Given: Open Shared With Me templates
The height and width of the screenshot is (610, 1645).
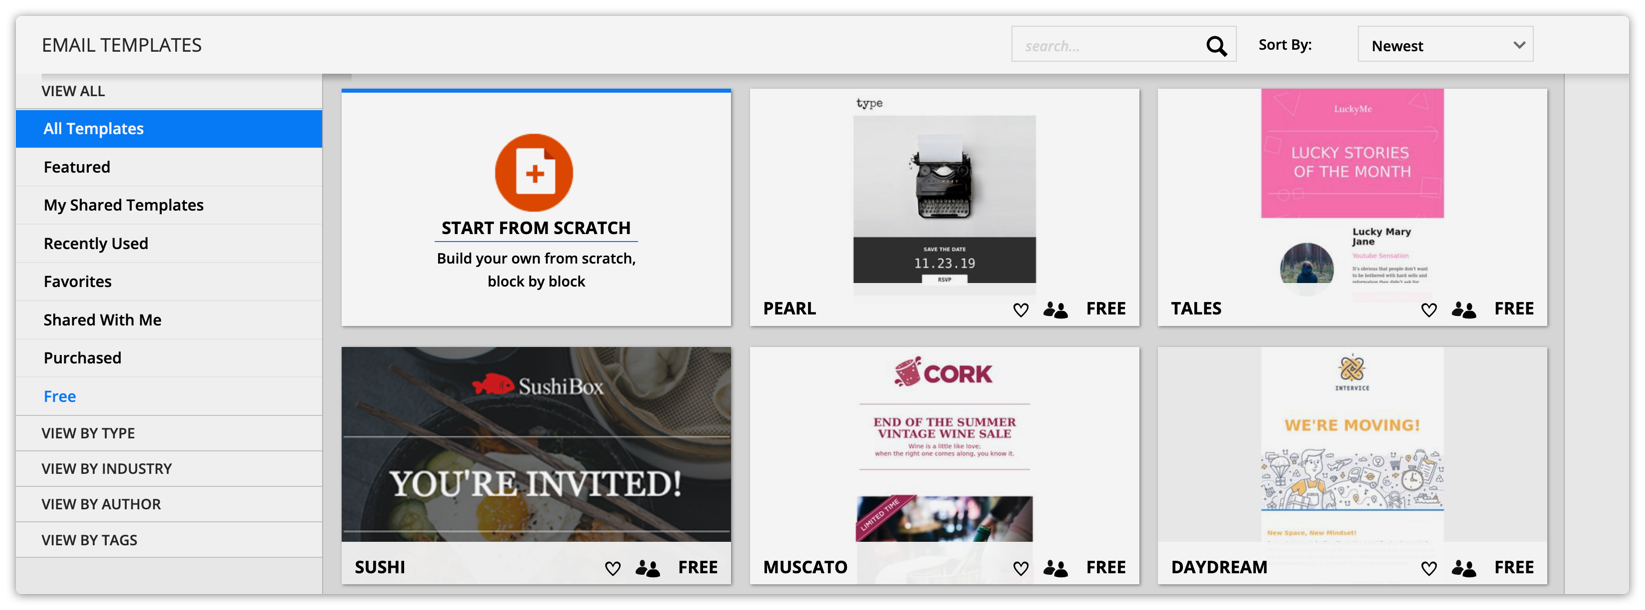Looking at the screenshot, I should [x=169, y=320].
